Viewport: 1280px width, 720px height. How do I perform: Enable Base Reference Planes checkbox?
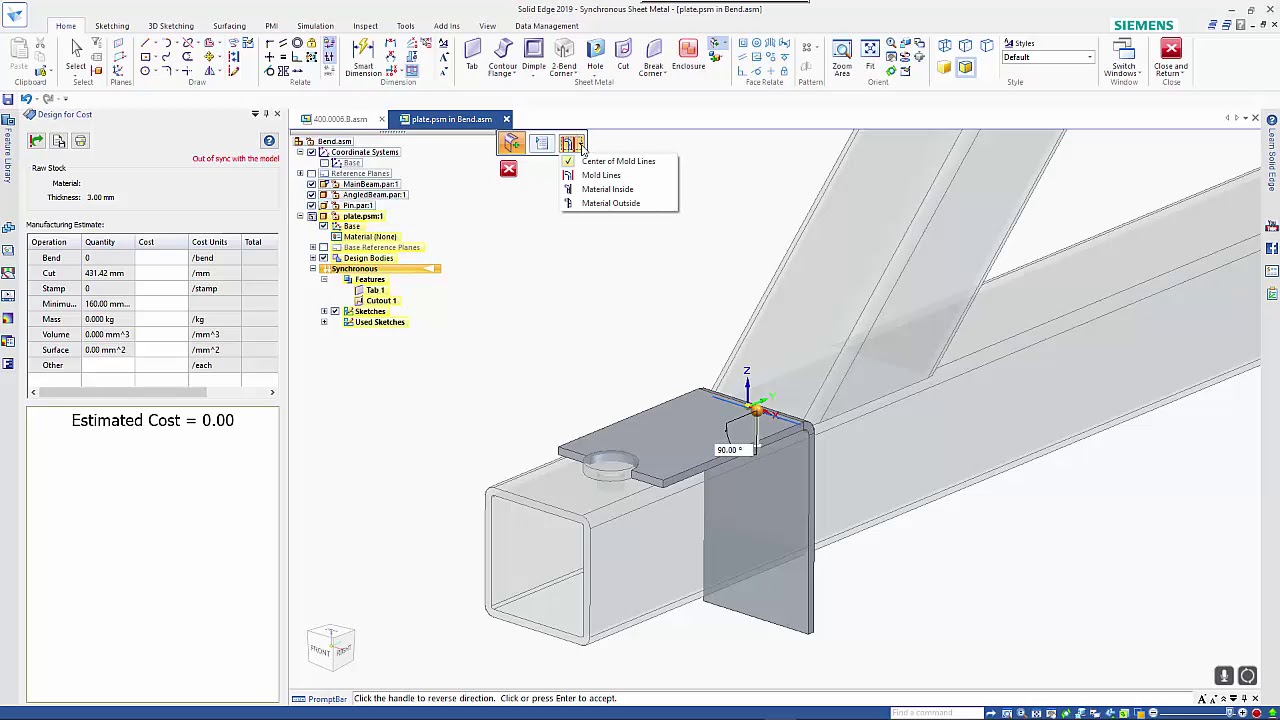click(323, 248)
